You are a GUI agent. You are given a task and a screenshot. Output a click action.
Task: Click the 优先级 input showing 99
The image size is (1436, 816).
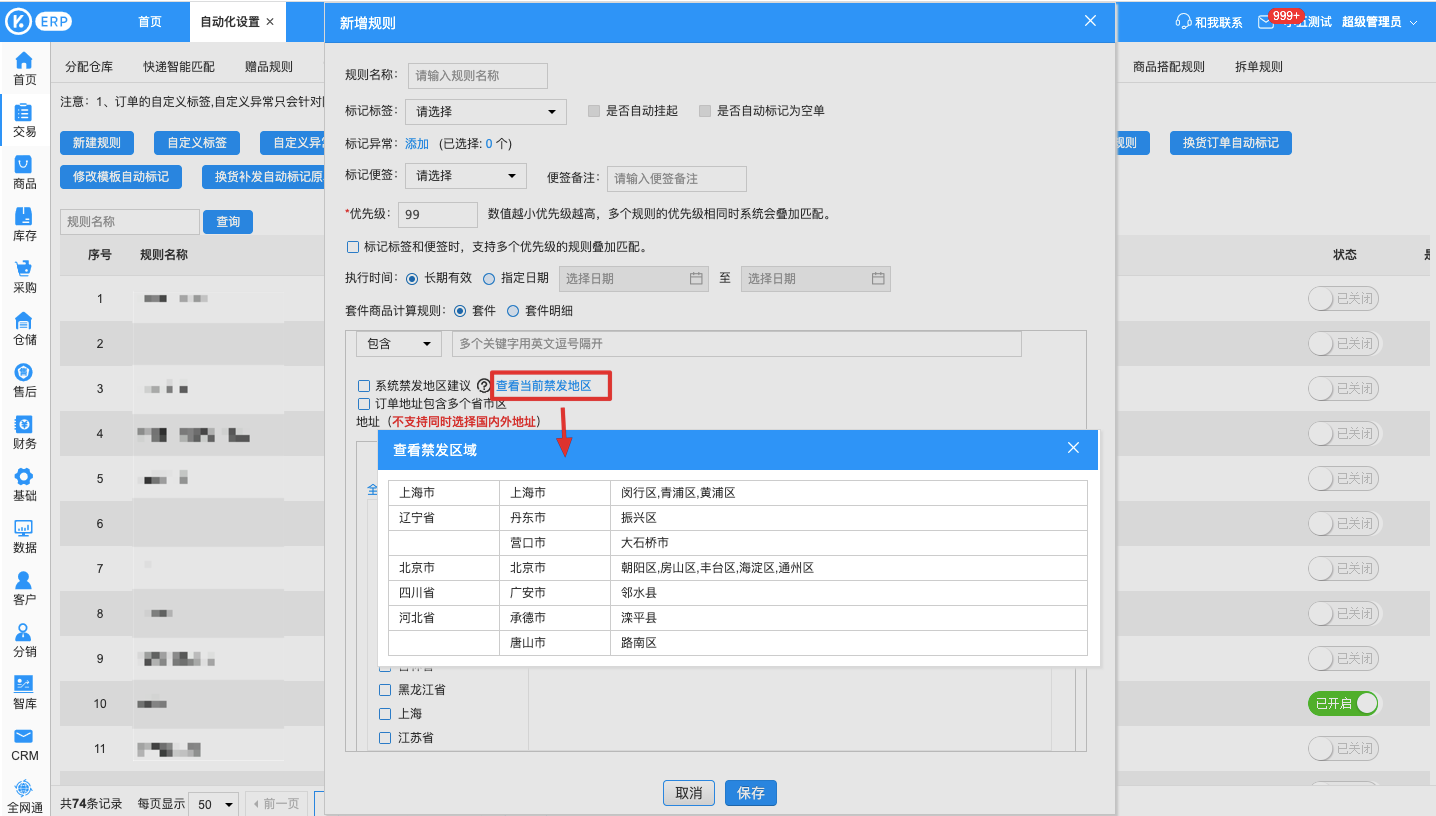click(438, 215)
